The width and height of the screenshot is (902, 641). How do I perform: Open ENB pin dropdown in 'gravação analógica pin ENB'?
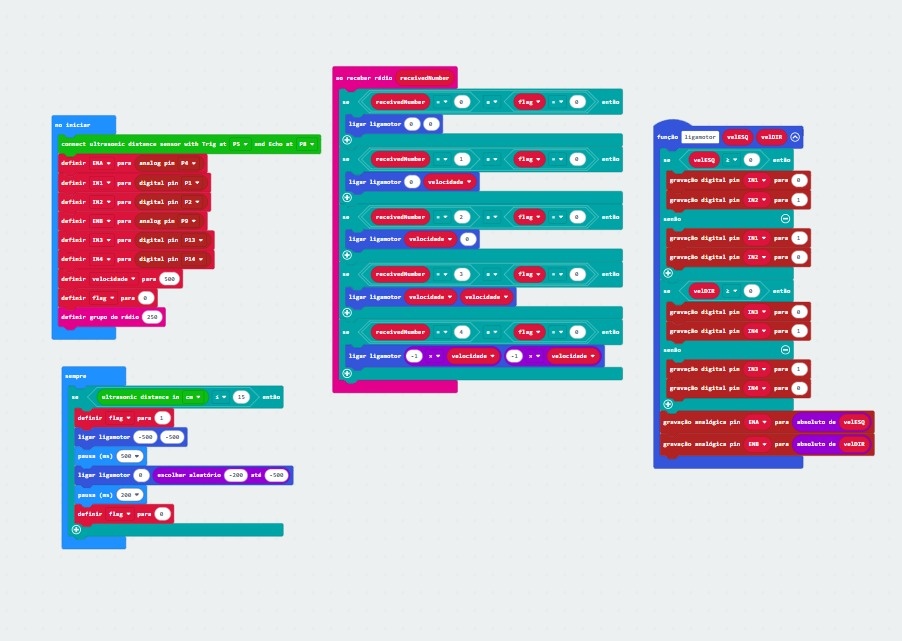(757, 444)
